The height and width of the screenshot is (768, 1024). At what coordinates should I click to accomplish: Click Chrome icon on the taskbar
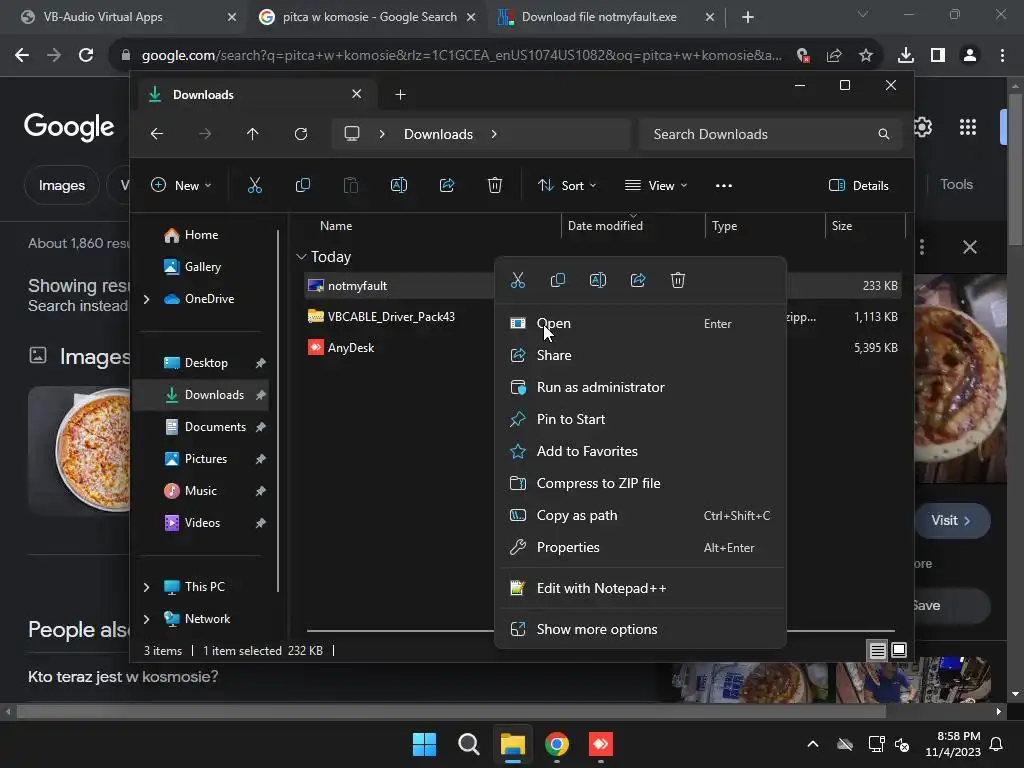557,744
